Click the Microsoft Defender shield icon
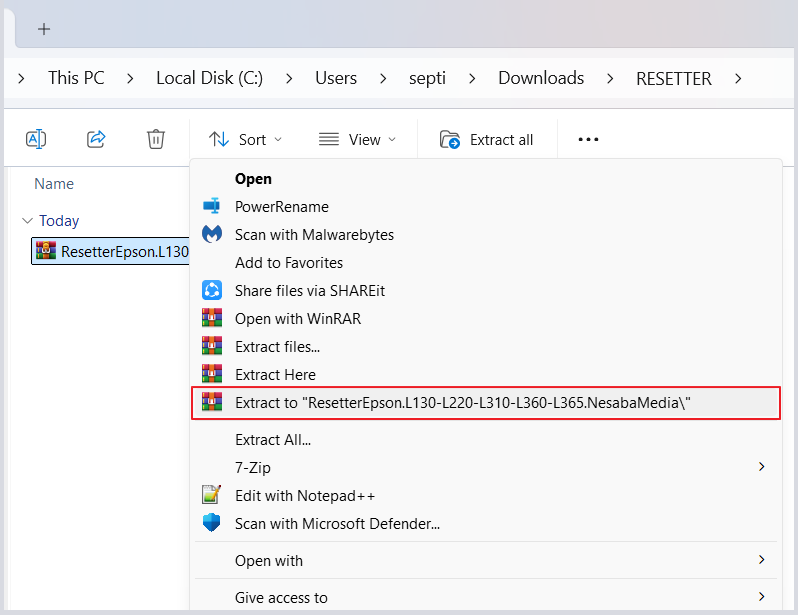Viewport: 798px width, 615px height. 212,523
